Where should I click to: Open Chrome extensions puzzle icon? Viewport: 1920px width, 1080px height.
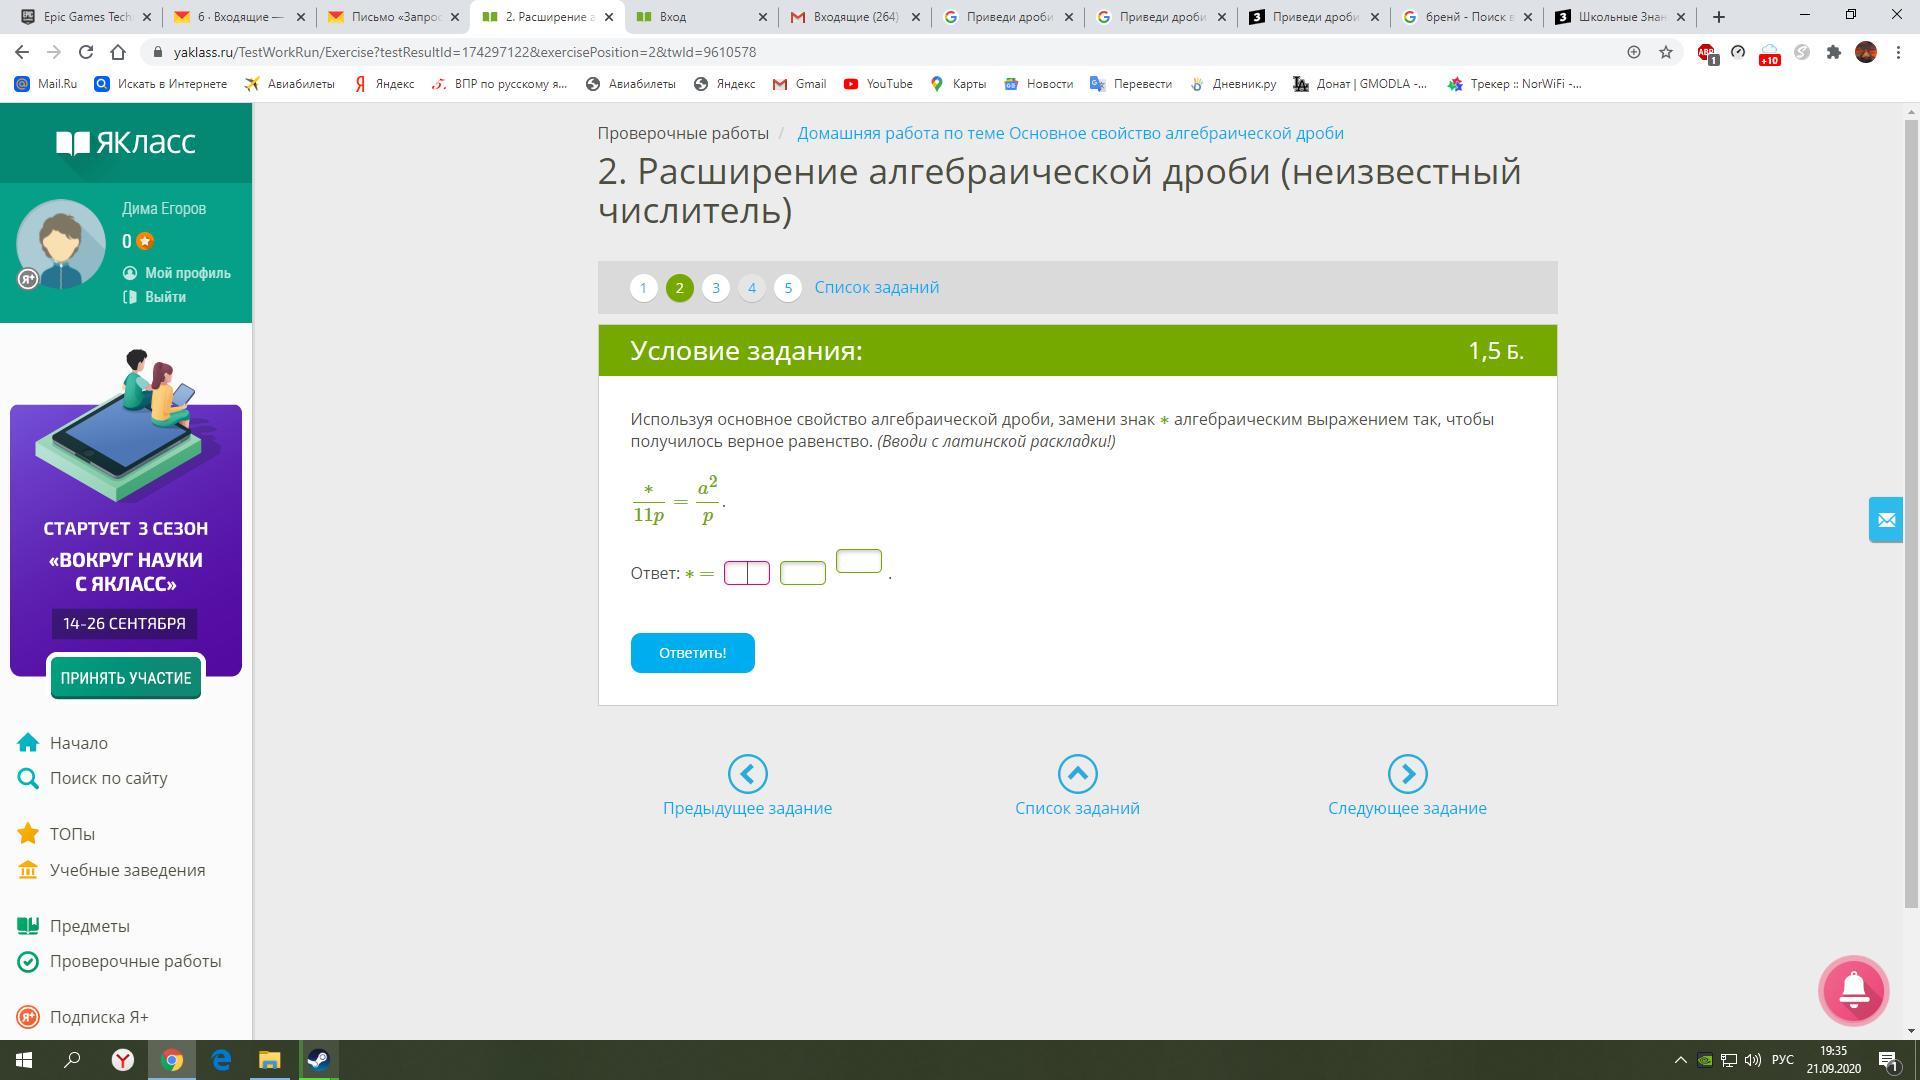click(x=1833, y=52)
